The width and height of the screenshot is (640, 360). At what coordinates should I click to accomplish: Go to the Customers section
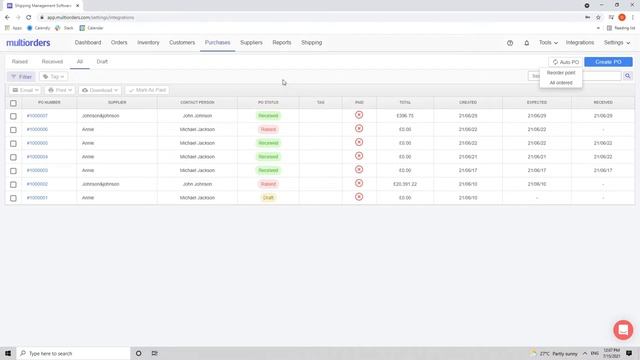[182, 42]
